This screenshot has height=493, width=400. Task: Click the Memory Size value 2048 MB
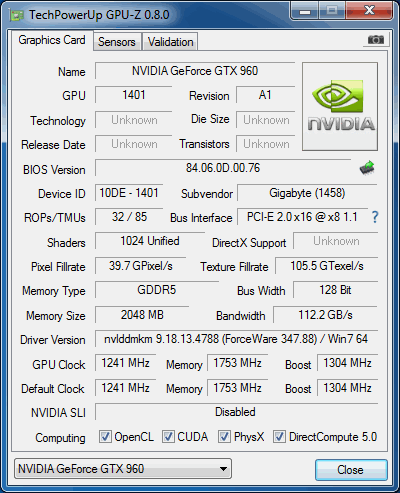142,315
